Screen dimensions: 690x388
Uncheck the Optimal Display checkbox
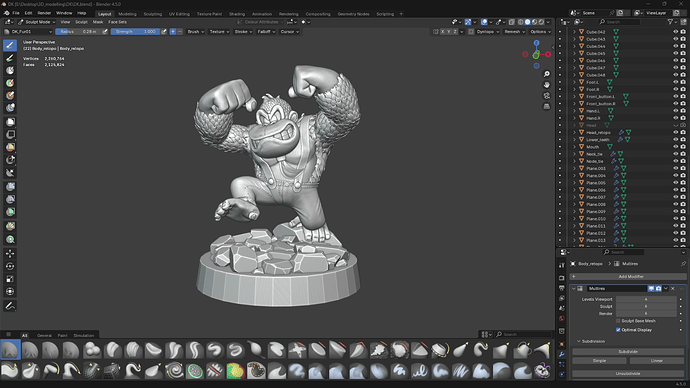[618, 329]
